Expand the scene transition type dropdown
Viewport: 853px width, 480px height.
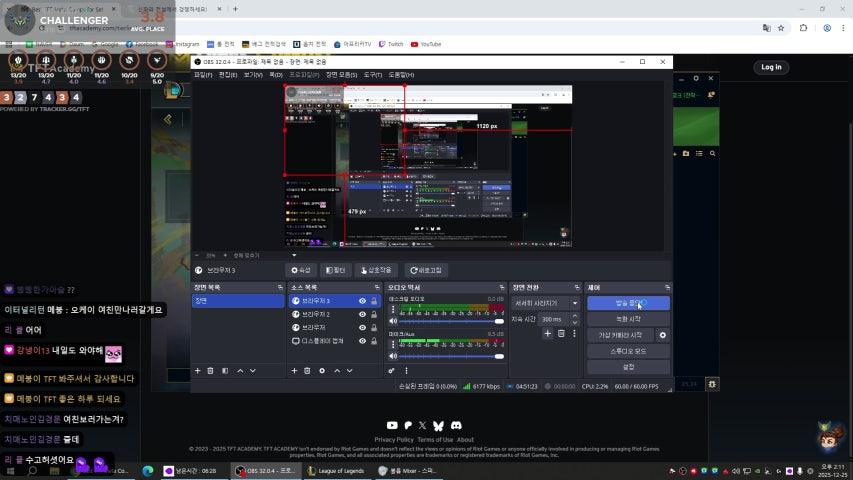click(574, 303)
